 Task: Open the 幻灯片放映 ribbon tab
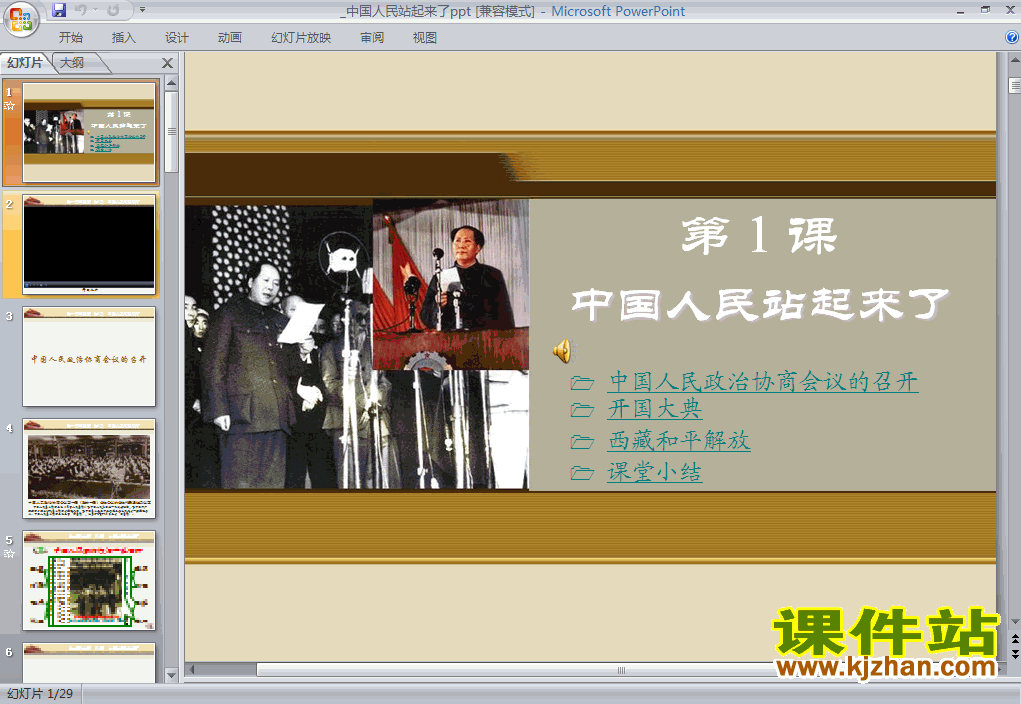click(x=301, y=38)
